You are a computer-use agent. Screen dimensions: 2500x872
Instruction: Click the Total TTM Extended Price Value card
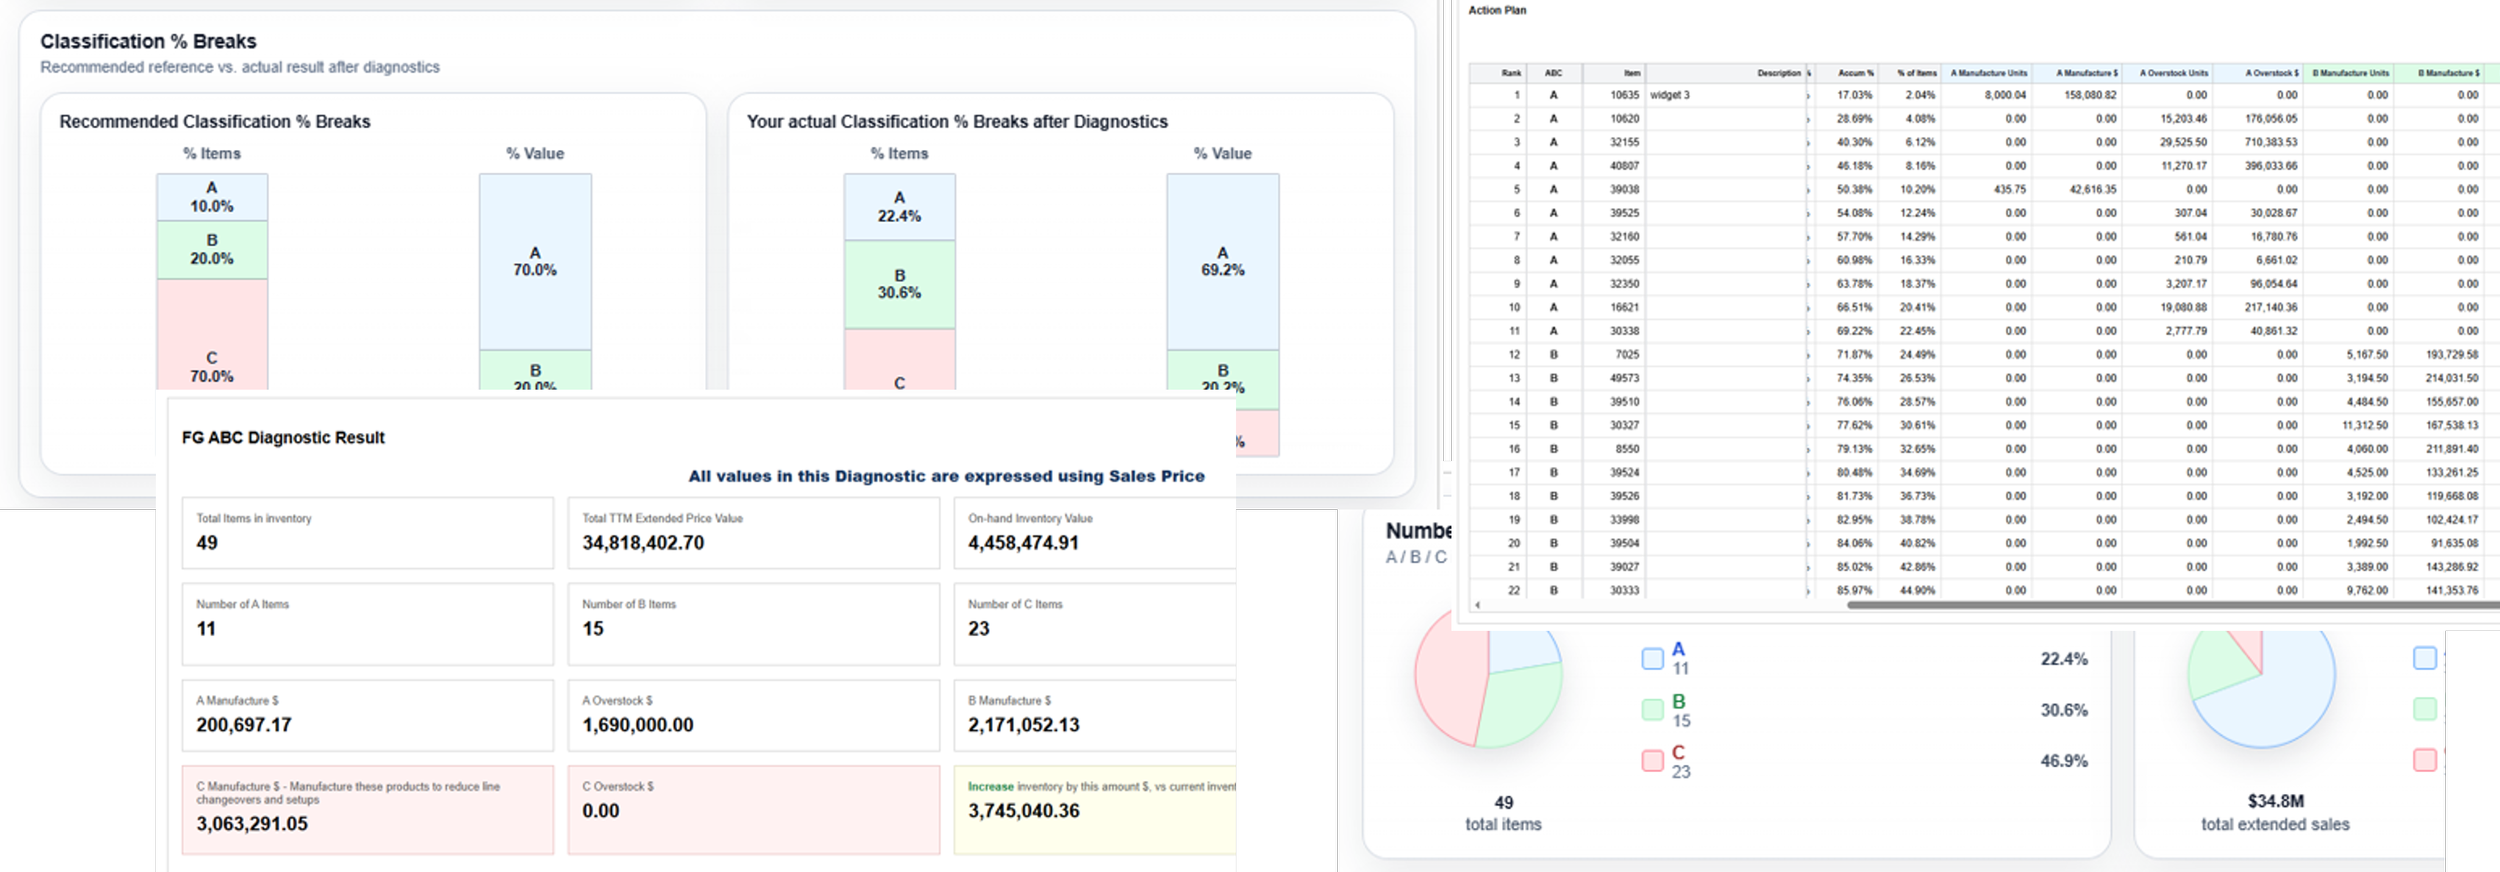(x=754, y=533)
